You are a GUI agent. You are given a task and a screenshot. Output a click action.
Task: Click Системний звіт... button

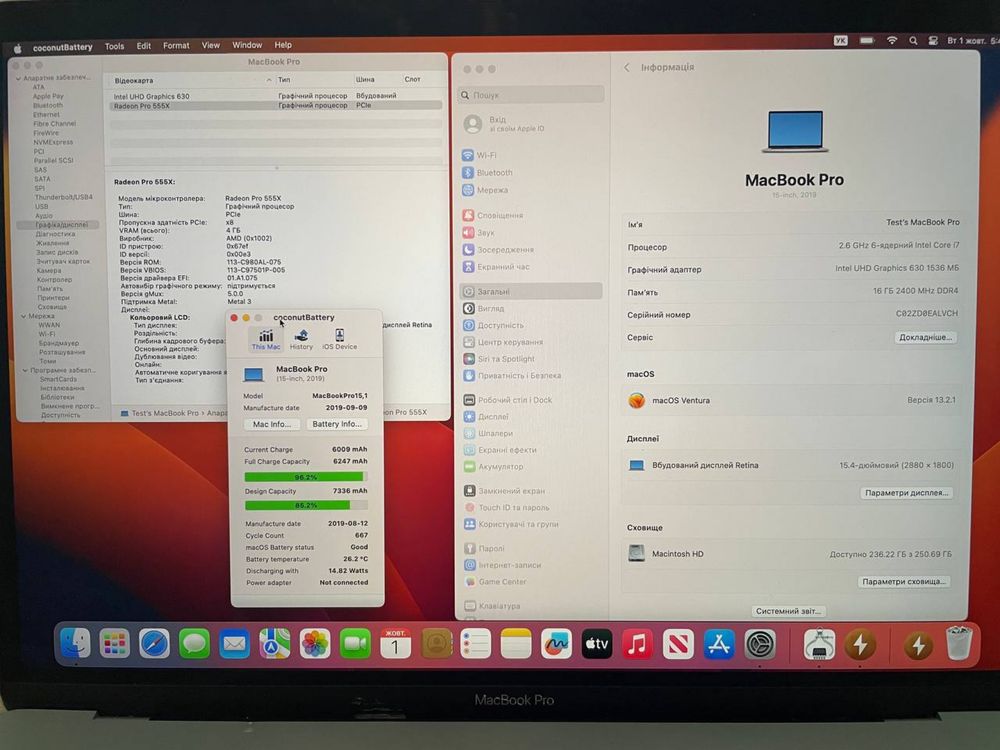click(x=788, y=611)
